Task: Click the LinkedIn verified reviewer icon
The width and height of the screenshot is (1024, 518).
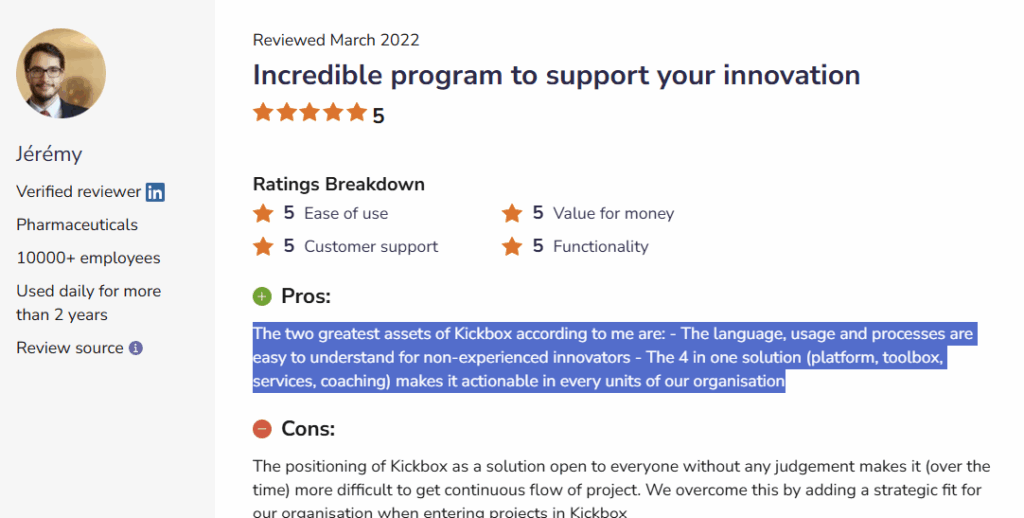Action: coord(155,192)
